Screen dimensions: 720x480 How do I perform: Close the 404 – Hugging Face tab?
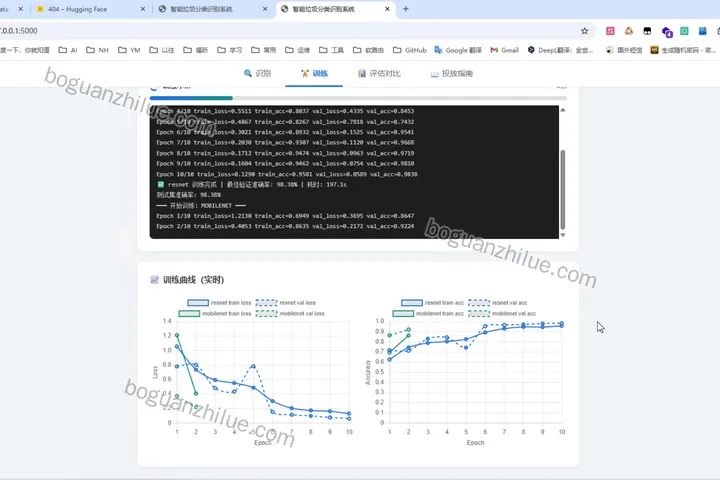(142, 9)
